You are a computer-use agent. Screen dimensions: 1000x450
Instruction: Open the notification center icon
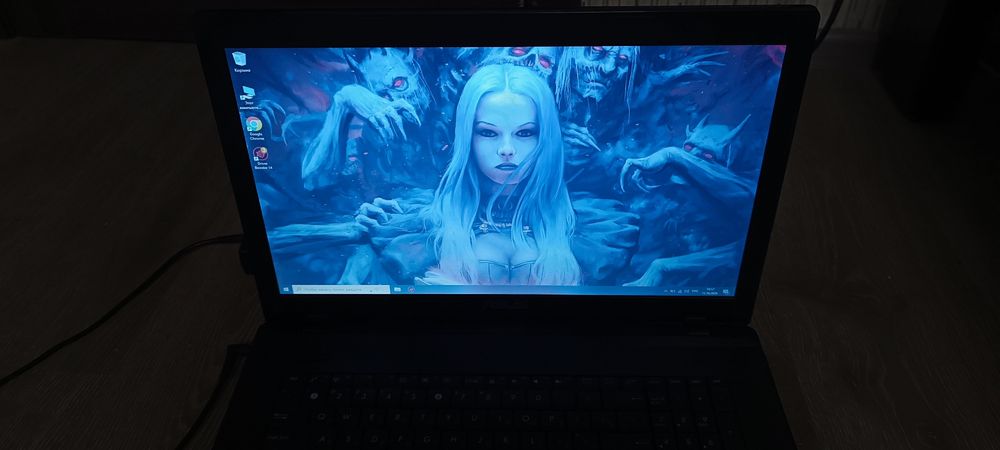click(726, 291)
